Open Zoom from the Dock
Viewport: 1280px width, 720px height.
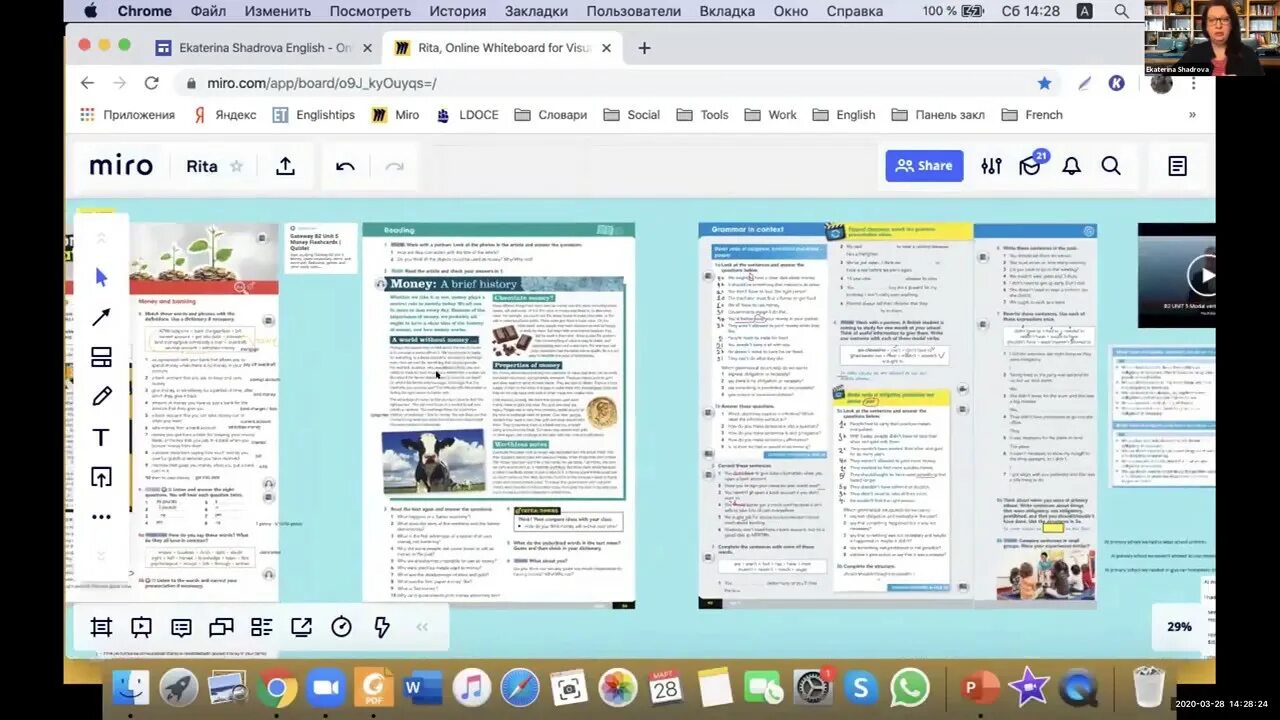pyautogui.click(x=324, y=688)
